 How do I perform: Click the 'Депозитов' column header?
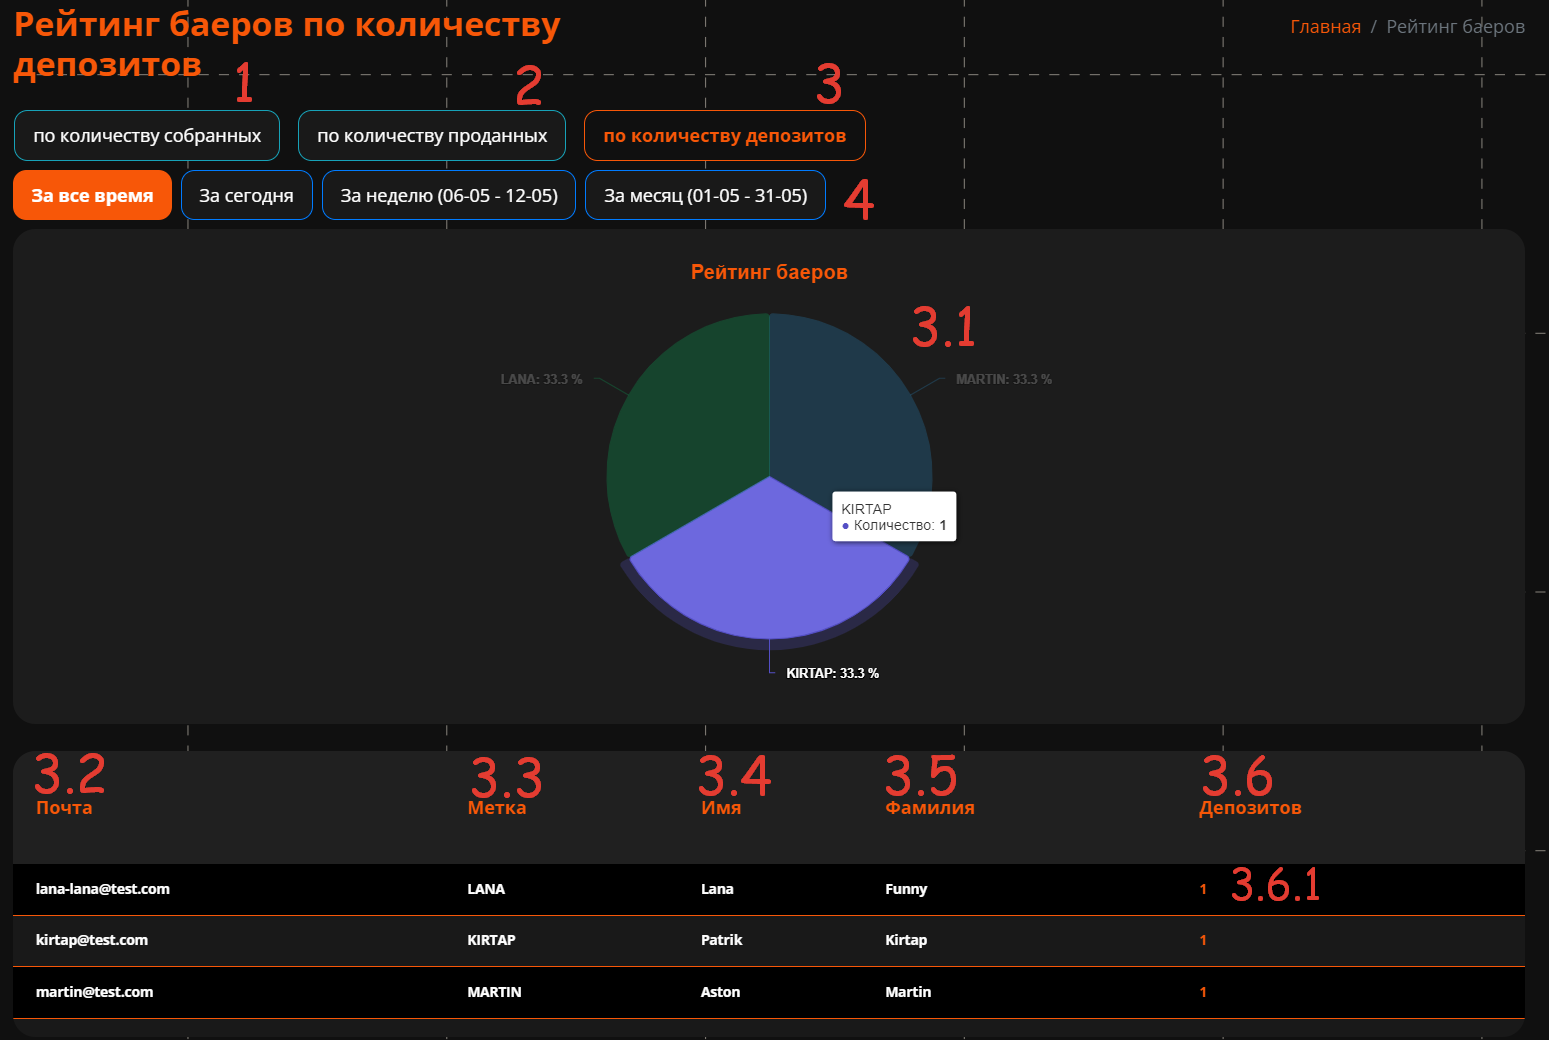pyautogui.click(x=1250, y=808)
